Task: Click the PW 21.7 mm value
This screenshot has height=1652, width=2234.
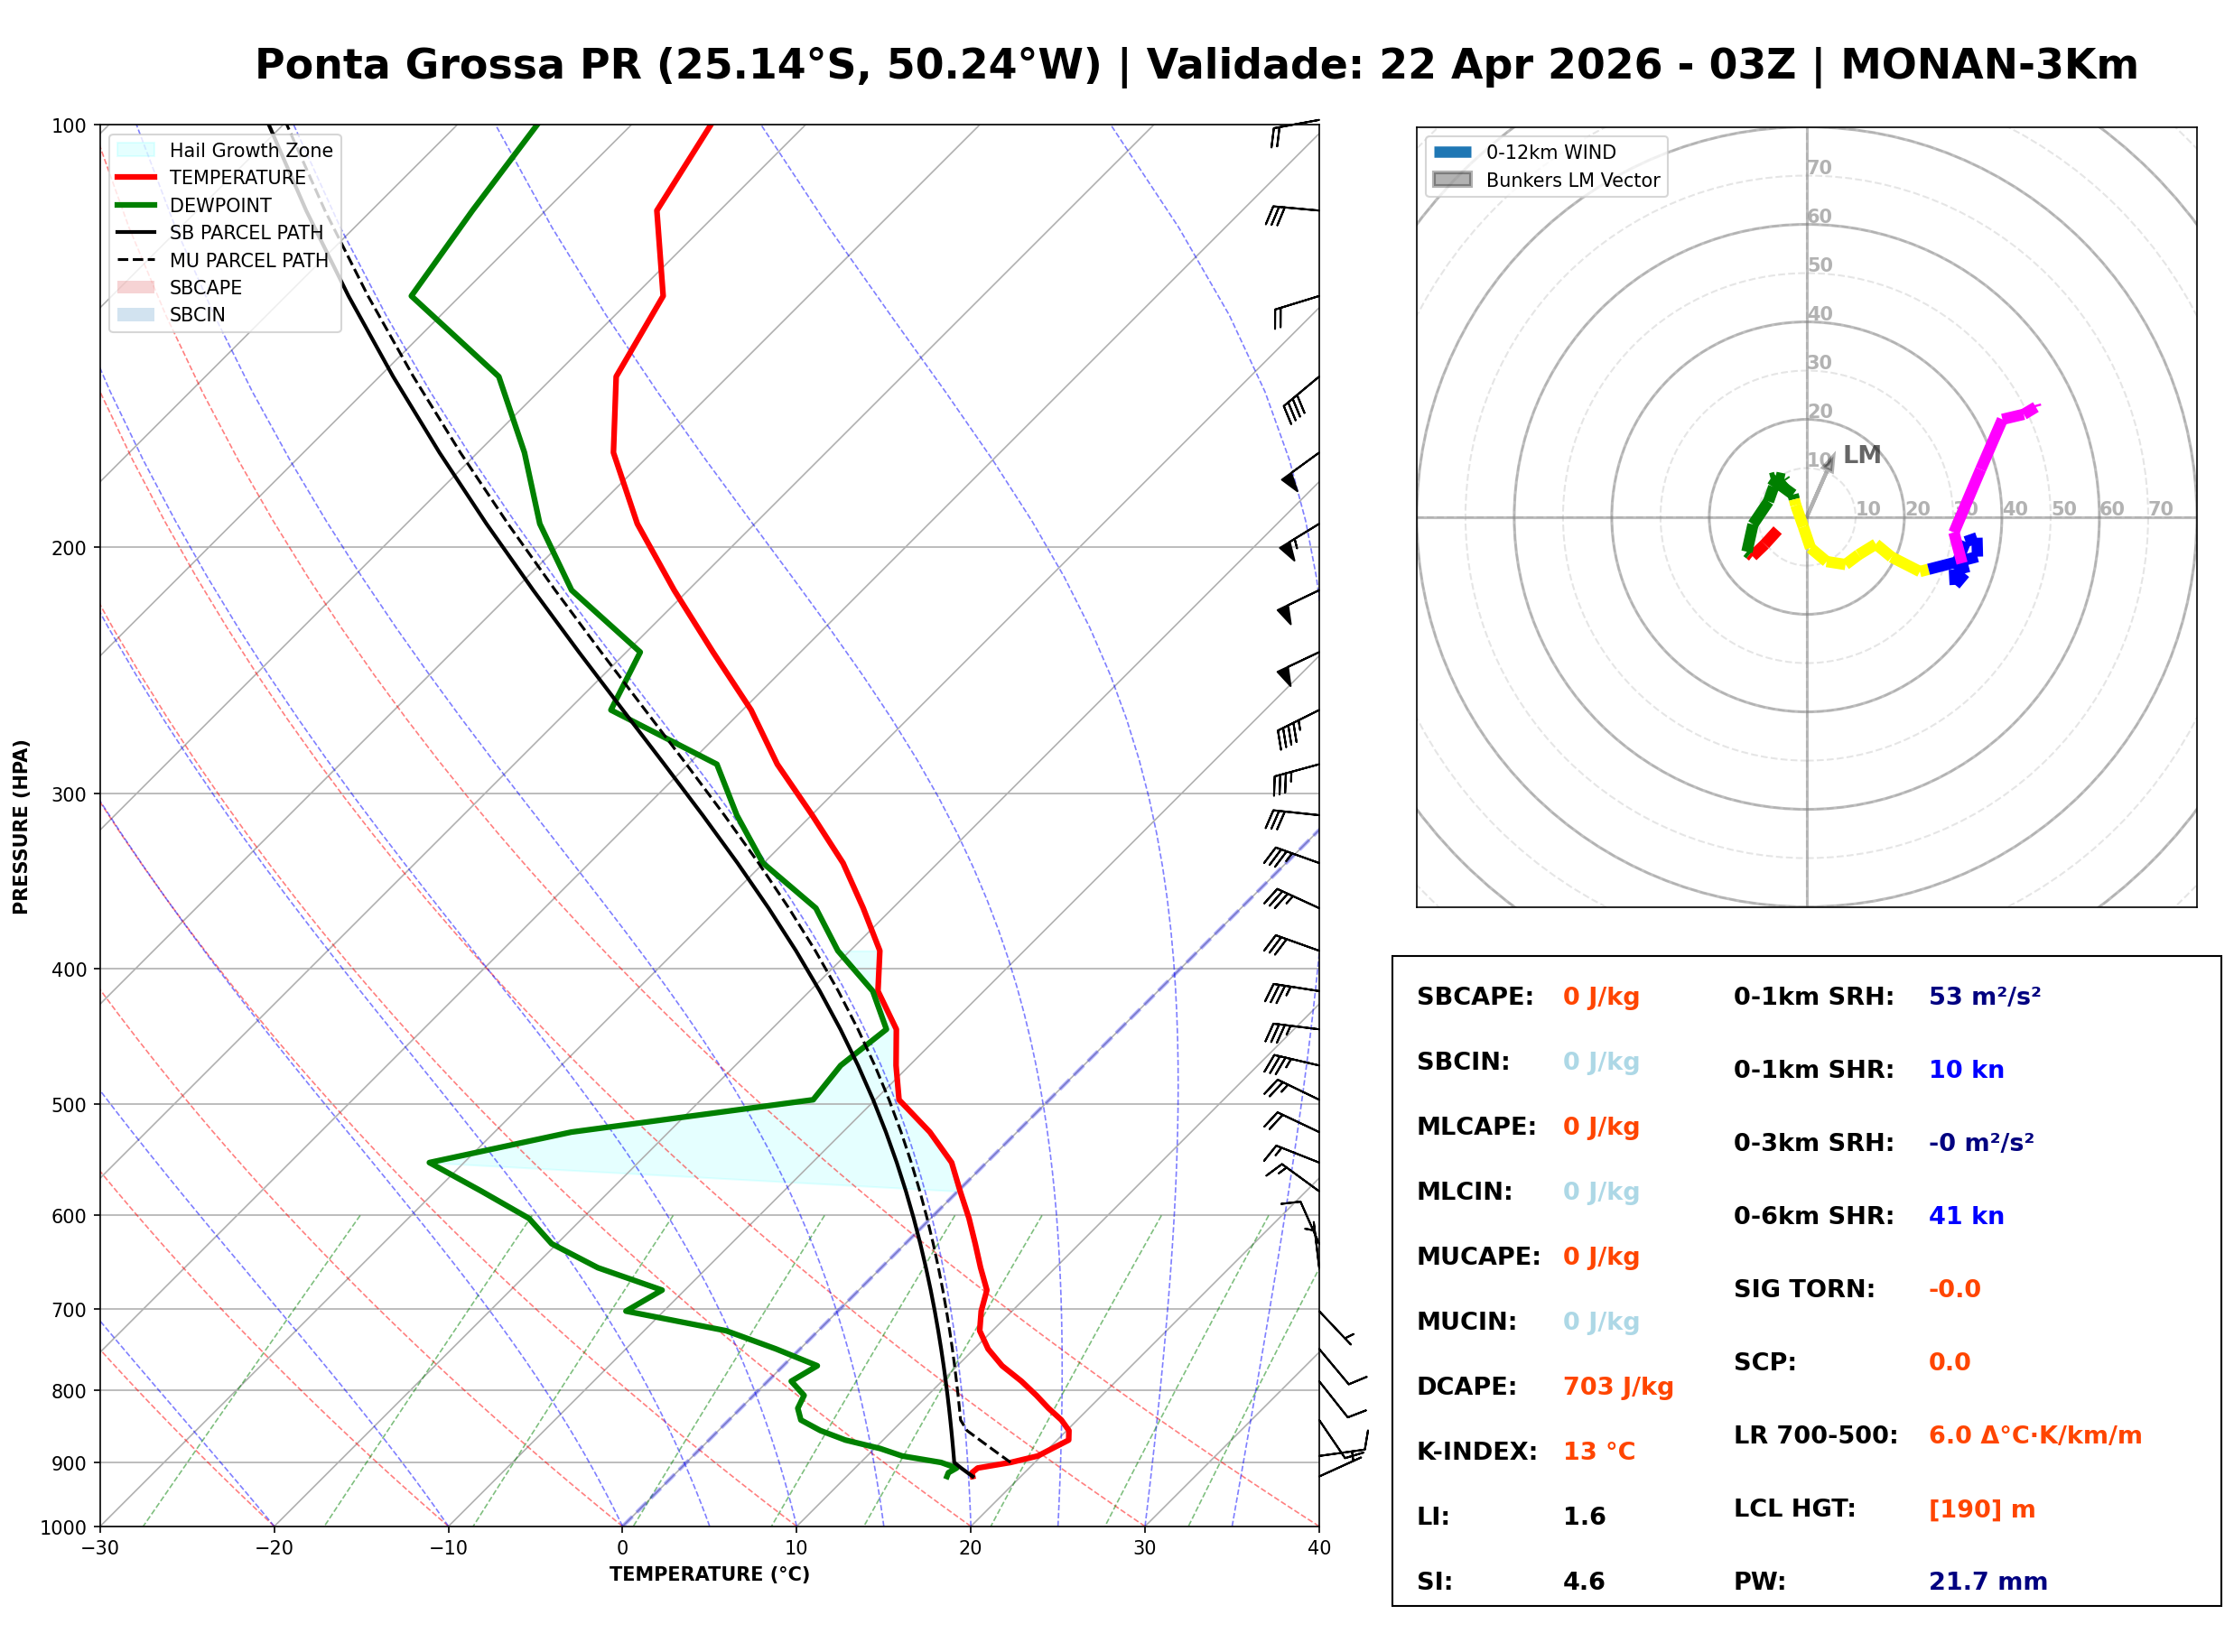Action: (x=1988, y=1582)
